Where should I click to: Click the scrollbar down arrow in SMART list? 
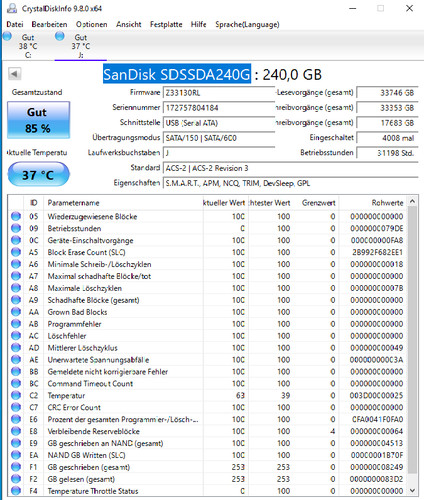pyautogui.click(x=413, y=491)
